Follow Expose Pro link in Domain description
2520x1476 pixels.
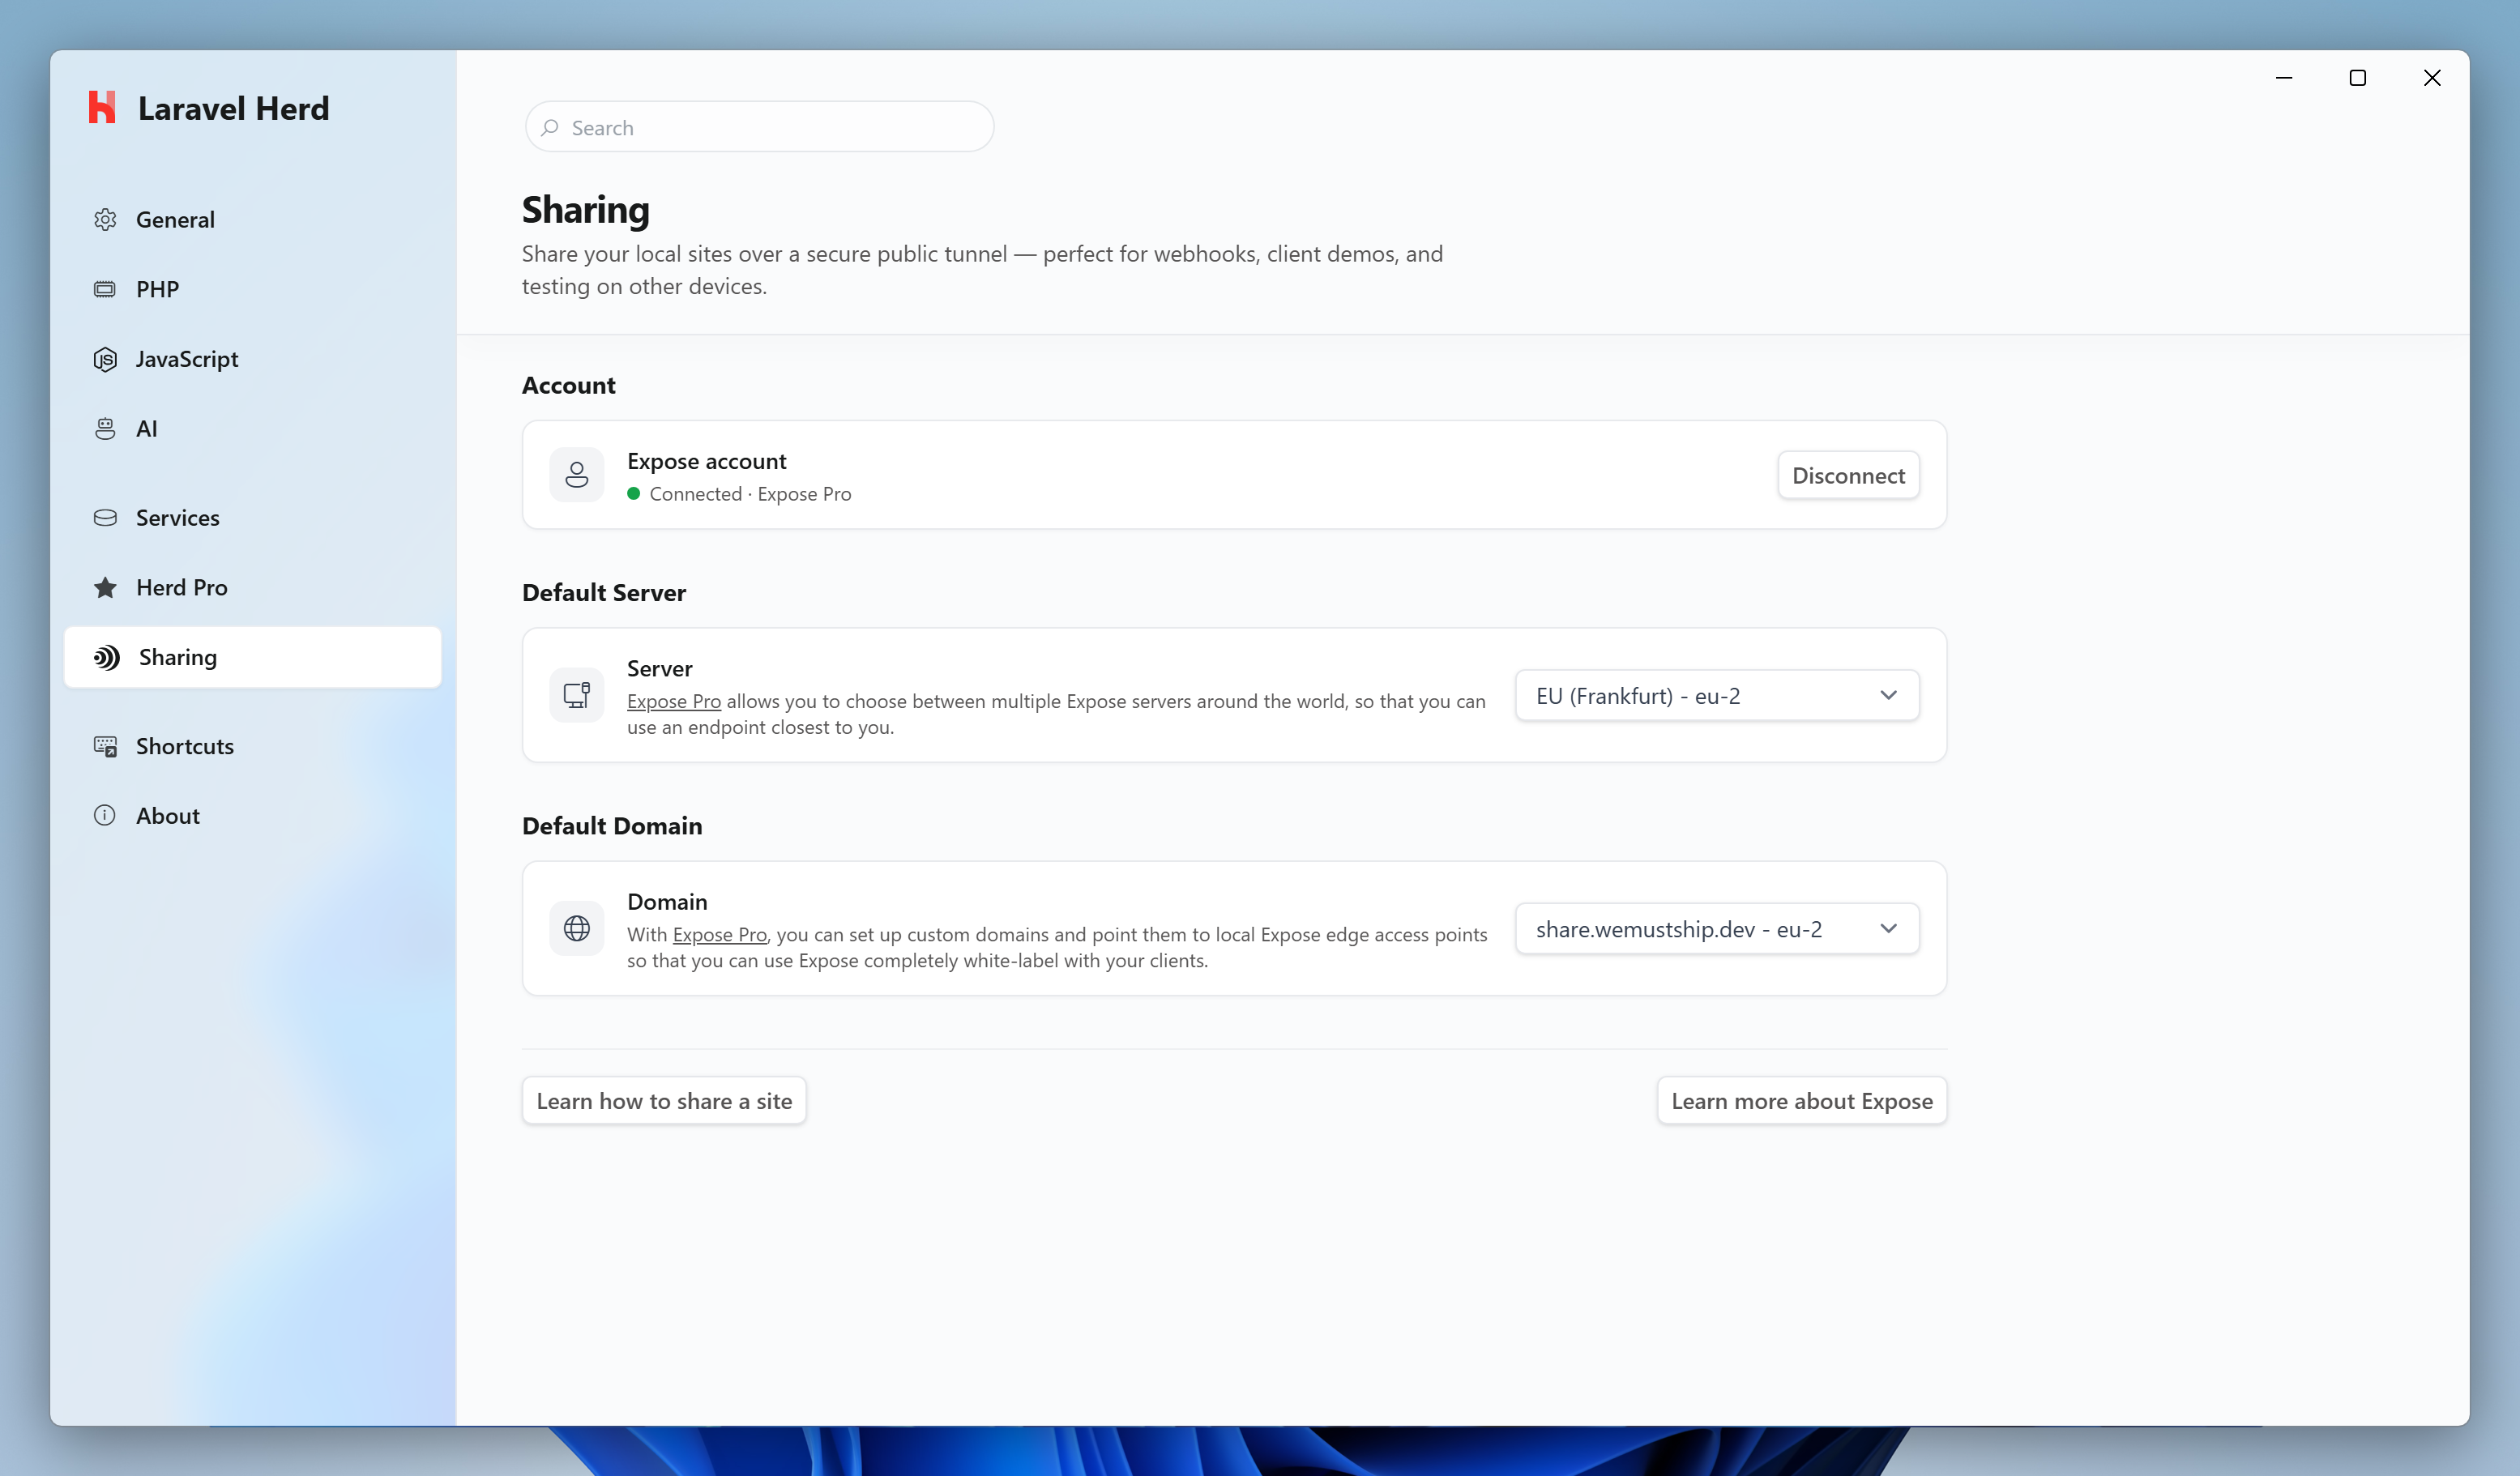[720, 934]
